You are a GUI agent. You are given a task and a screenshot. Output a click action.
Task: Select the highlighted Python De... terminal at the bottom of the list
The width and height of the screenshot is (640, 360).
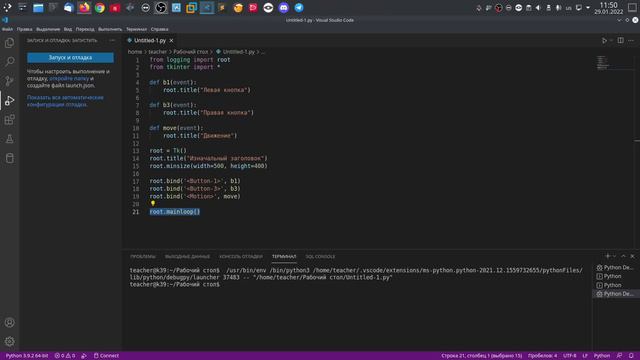pyautogui.click(x=615, y=293)
